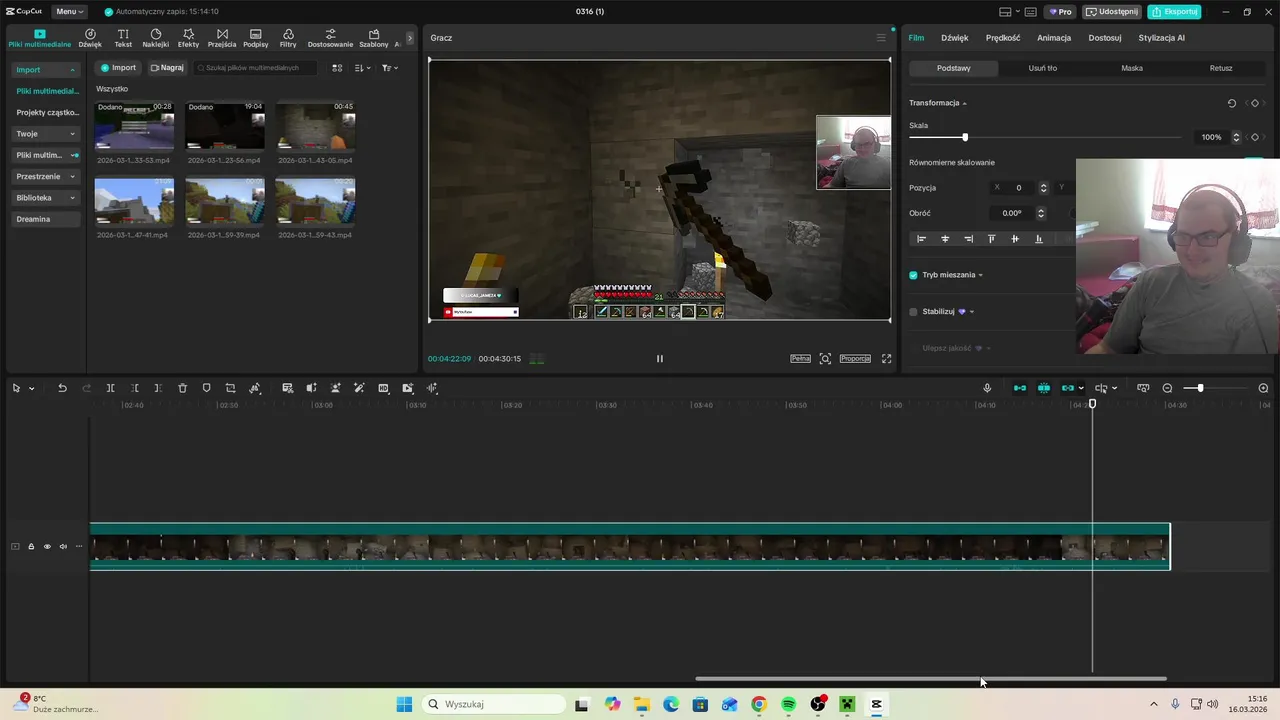This screenshot has width=1280, height=720.
Task: Open the selection tool mode dropdown
Action: click(x=32, y=388)
